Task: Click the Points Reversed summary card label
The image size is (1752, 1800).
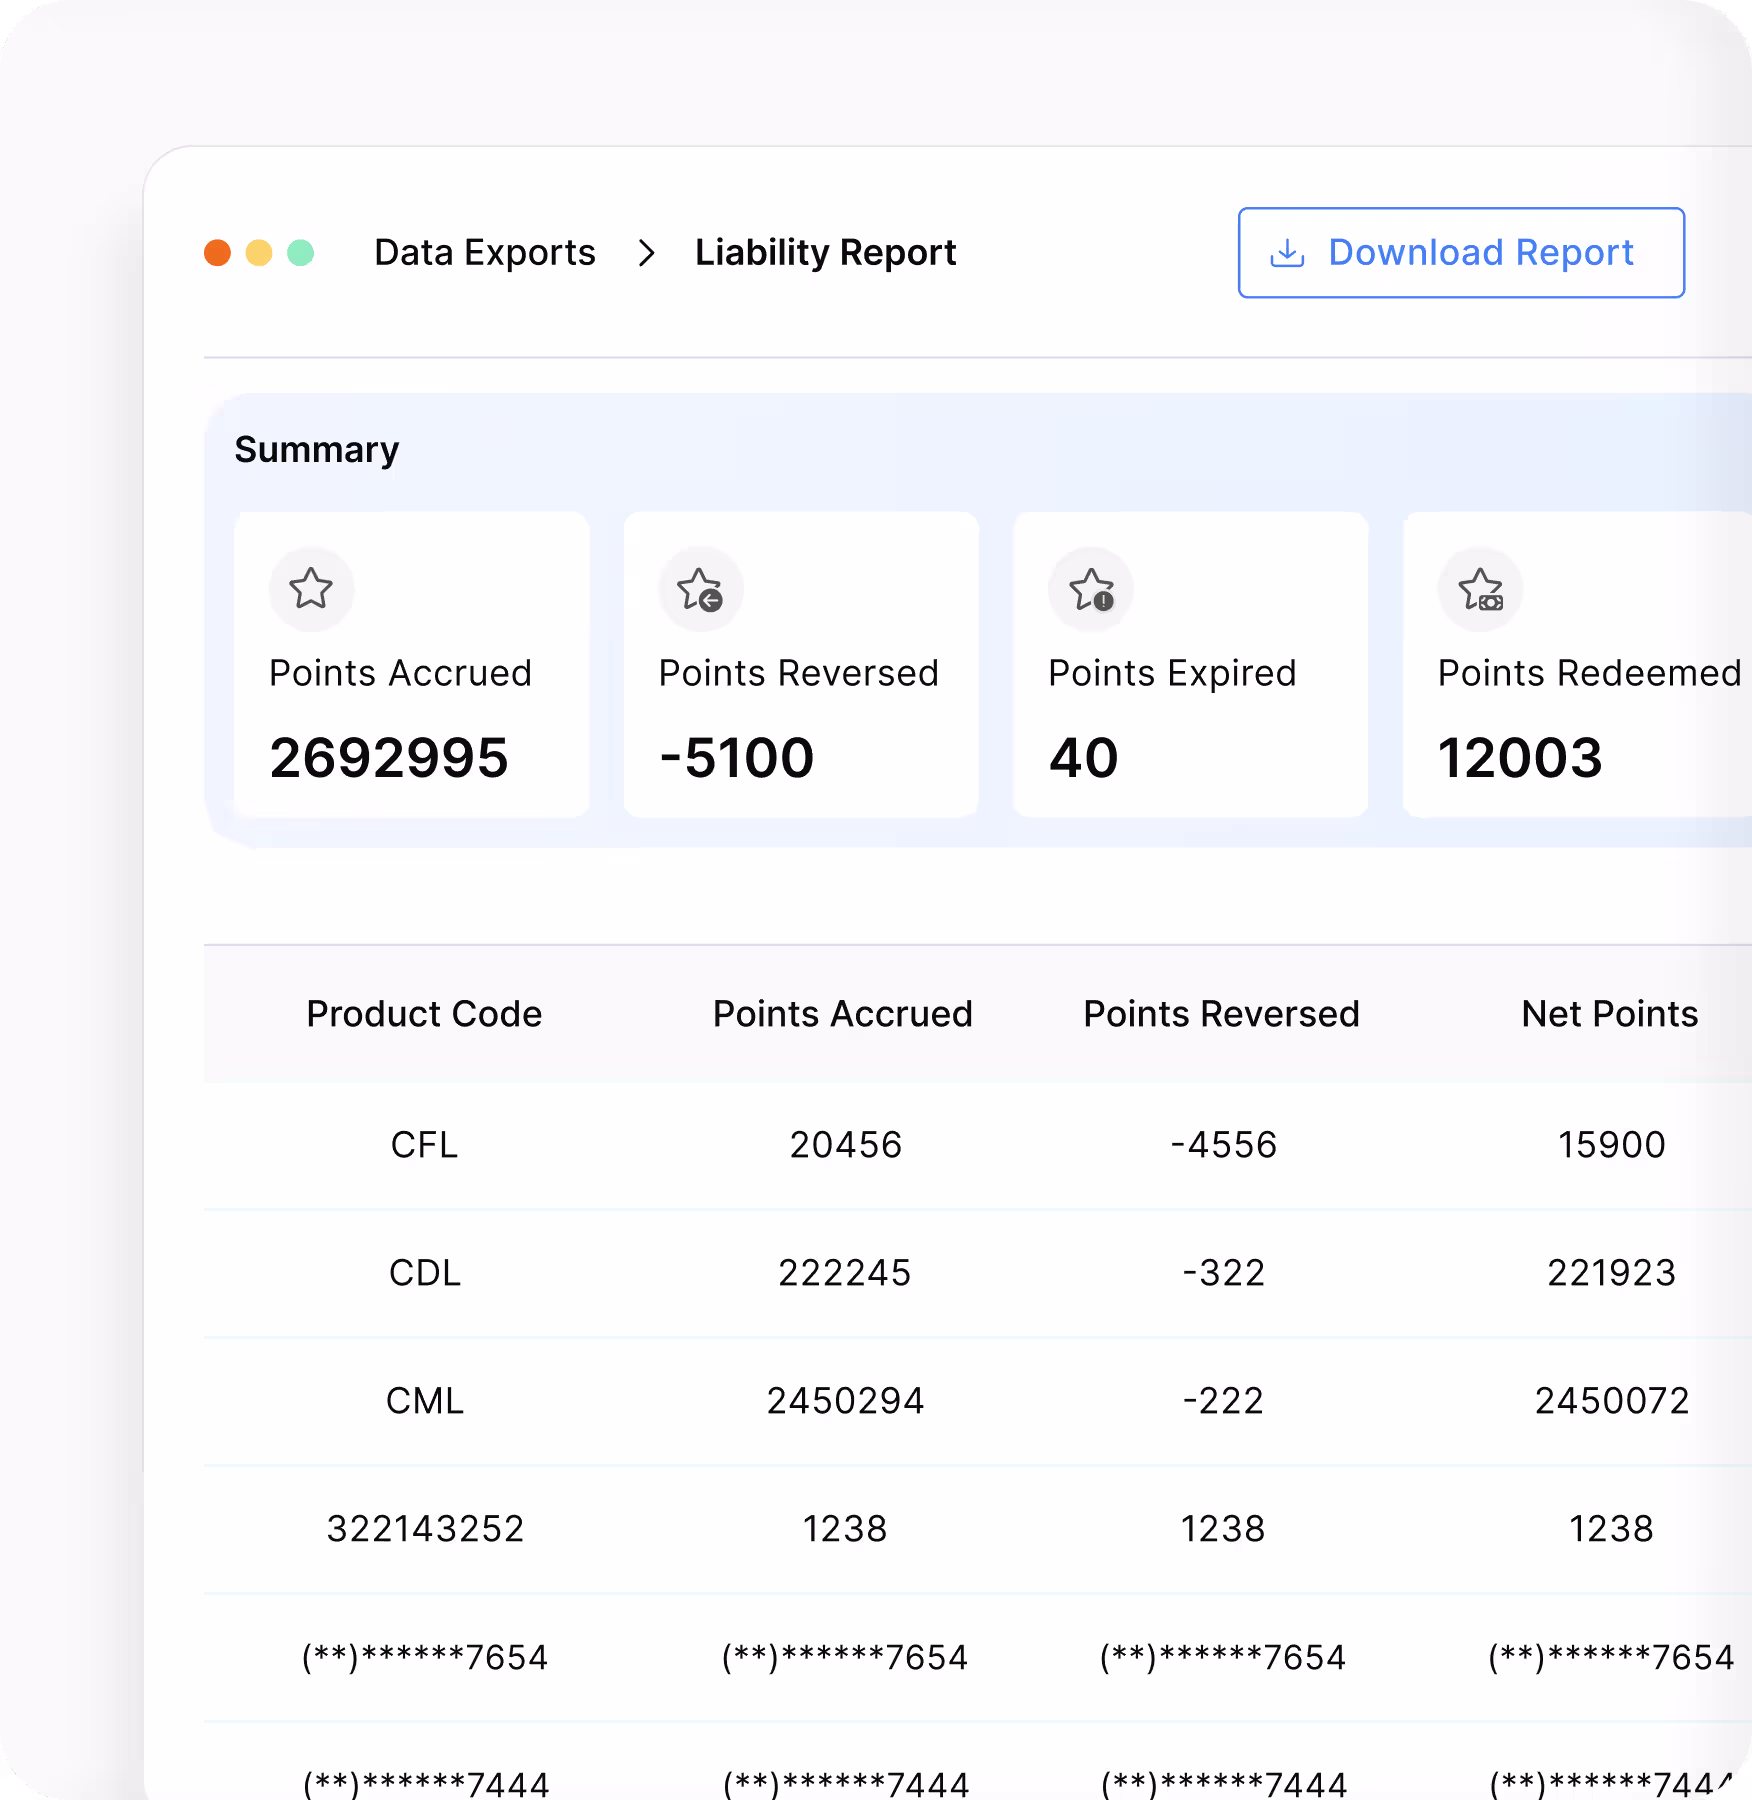Action: (799, 673)
